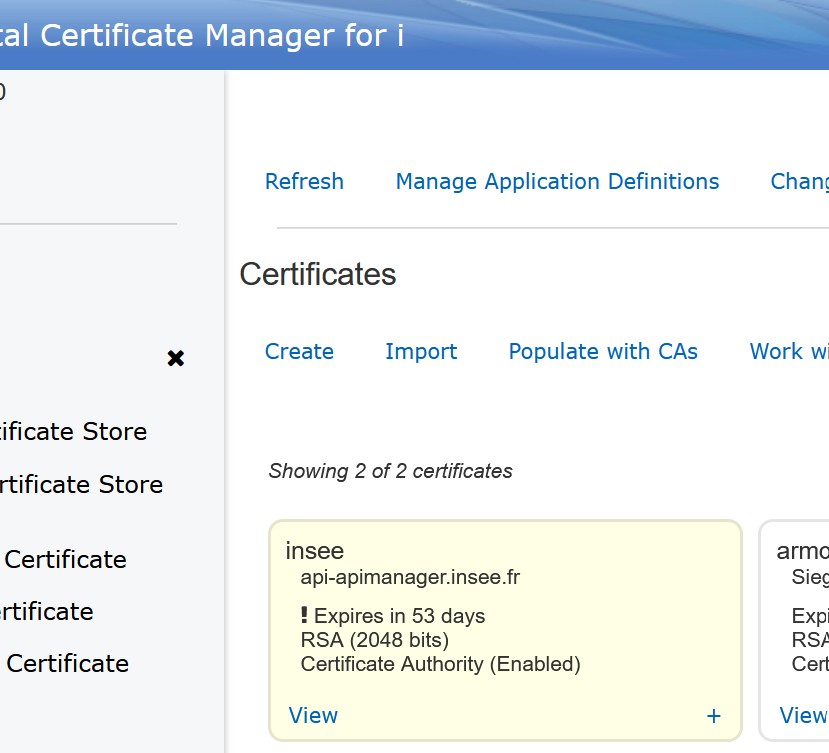Click the 'Expires in 53 days' text
Viewport: 829px width, 753px height.
pyautogui.click(x=399, y=616)
